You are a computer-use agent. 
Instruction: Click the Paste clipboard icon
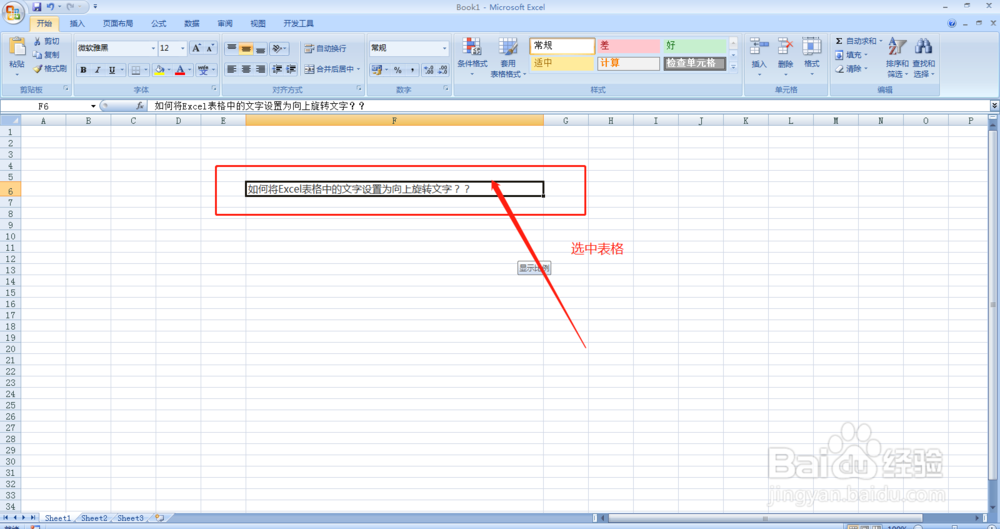[17, 46]
